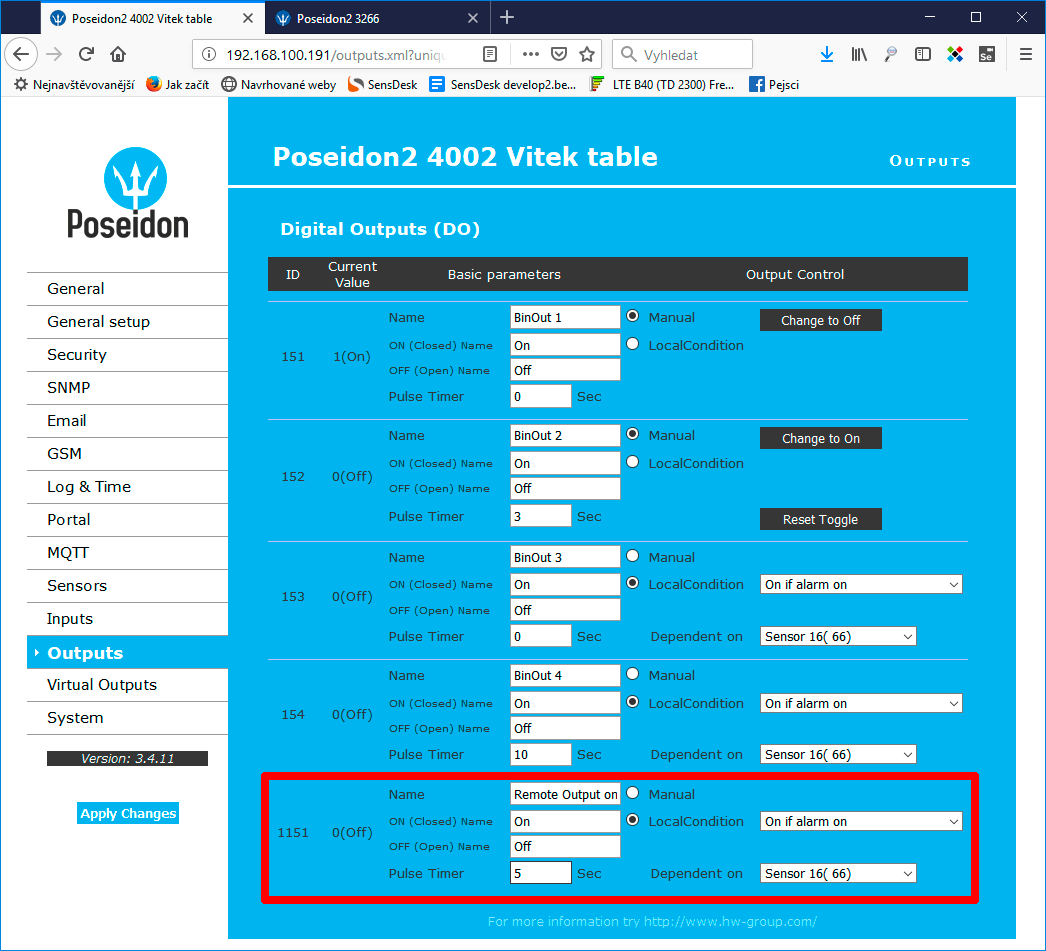The image size is (1046, 951).
Task: Open the Library icon in toolbar
Action: coord(859,55)
